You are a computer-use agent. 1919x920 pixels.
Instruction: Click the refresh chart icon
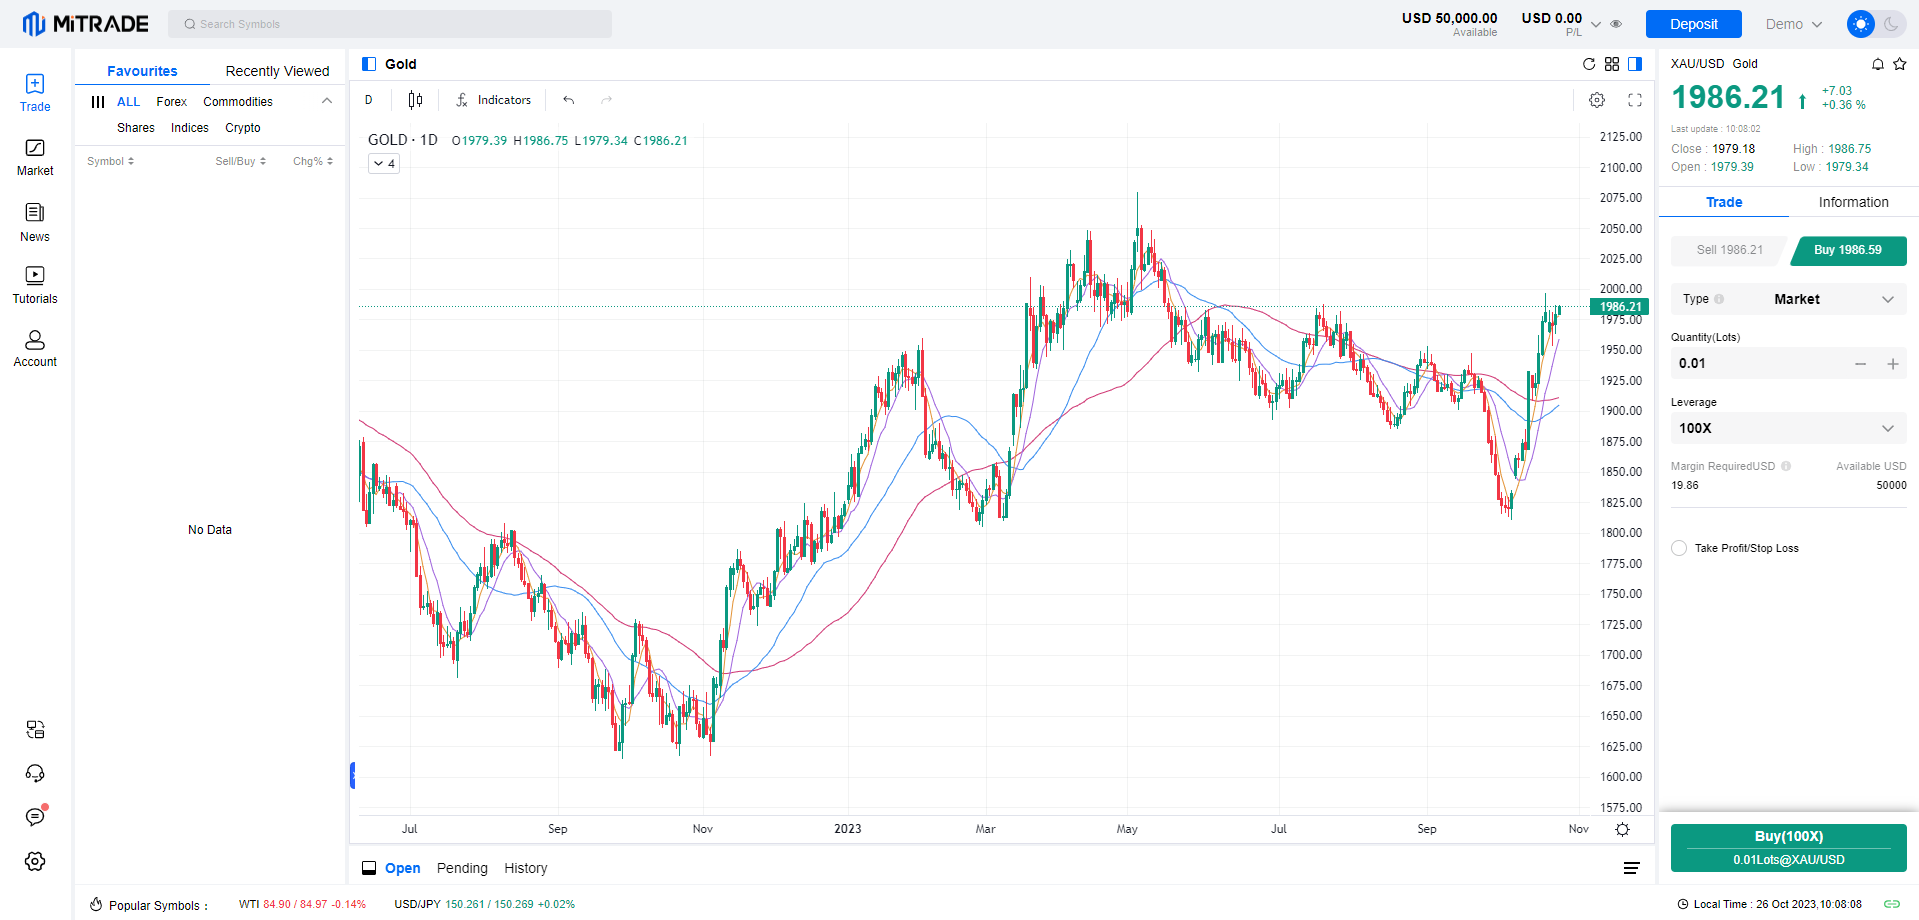click(x=1589, y=64)
